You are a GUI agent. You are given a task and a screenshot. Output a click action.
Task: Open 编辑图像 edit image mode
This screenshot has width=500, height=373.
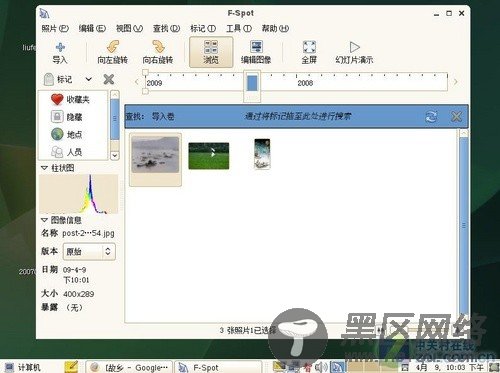tap(256, 53)
